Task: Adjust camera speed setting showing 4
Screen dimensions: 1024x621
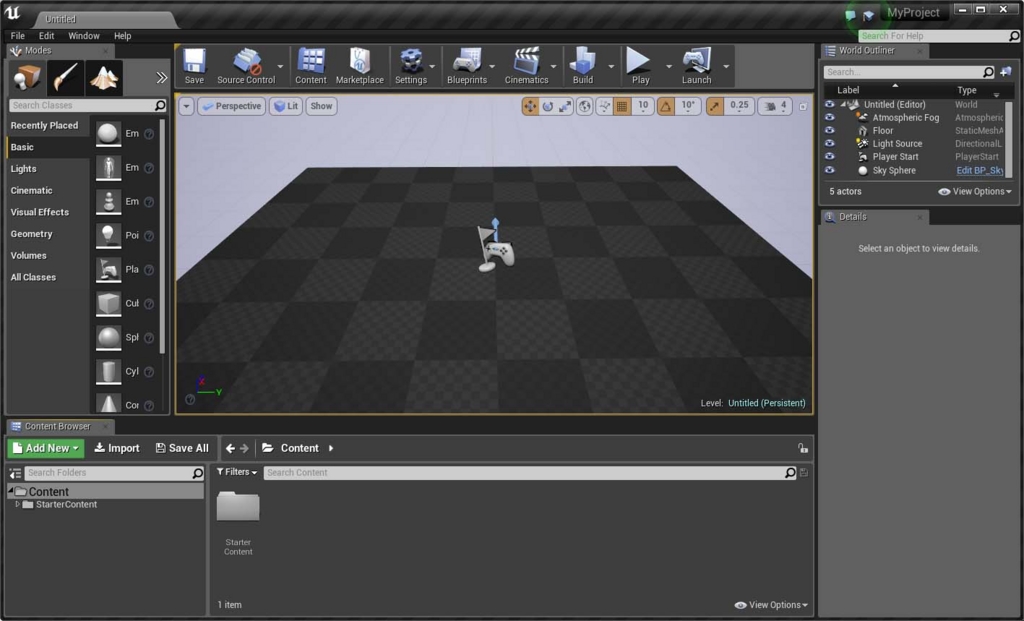Action: (x=775, y=106)
